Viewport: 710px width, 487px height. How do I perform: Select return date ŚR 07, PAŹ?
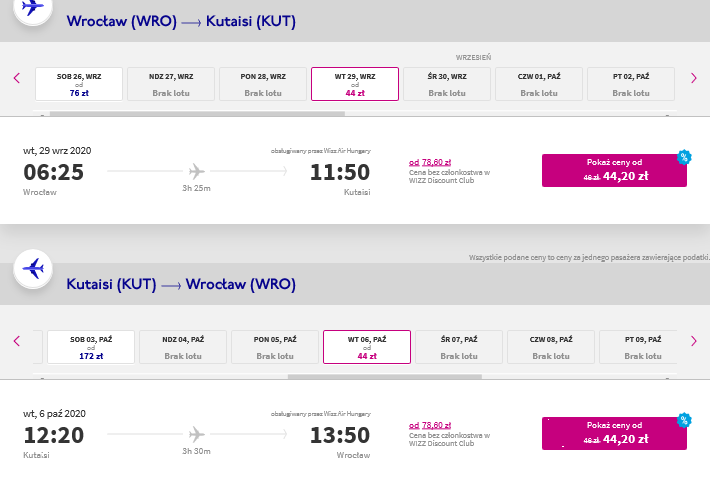click(x=459, y=347)
